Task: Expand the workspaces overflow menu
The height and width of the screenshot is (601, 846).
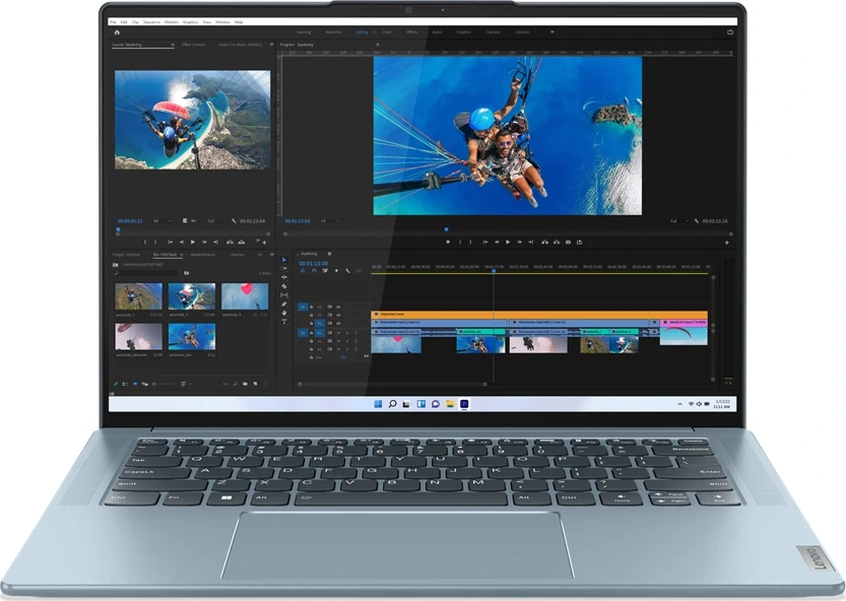Action: pos(551,32)
